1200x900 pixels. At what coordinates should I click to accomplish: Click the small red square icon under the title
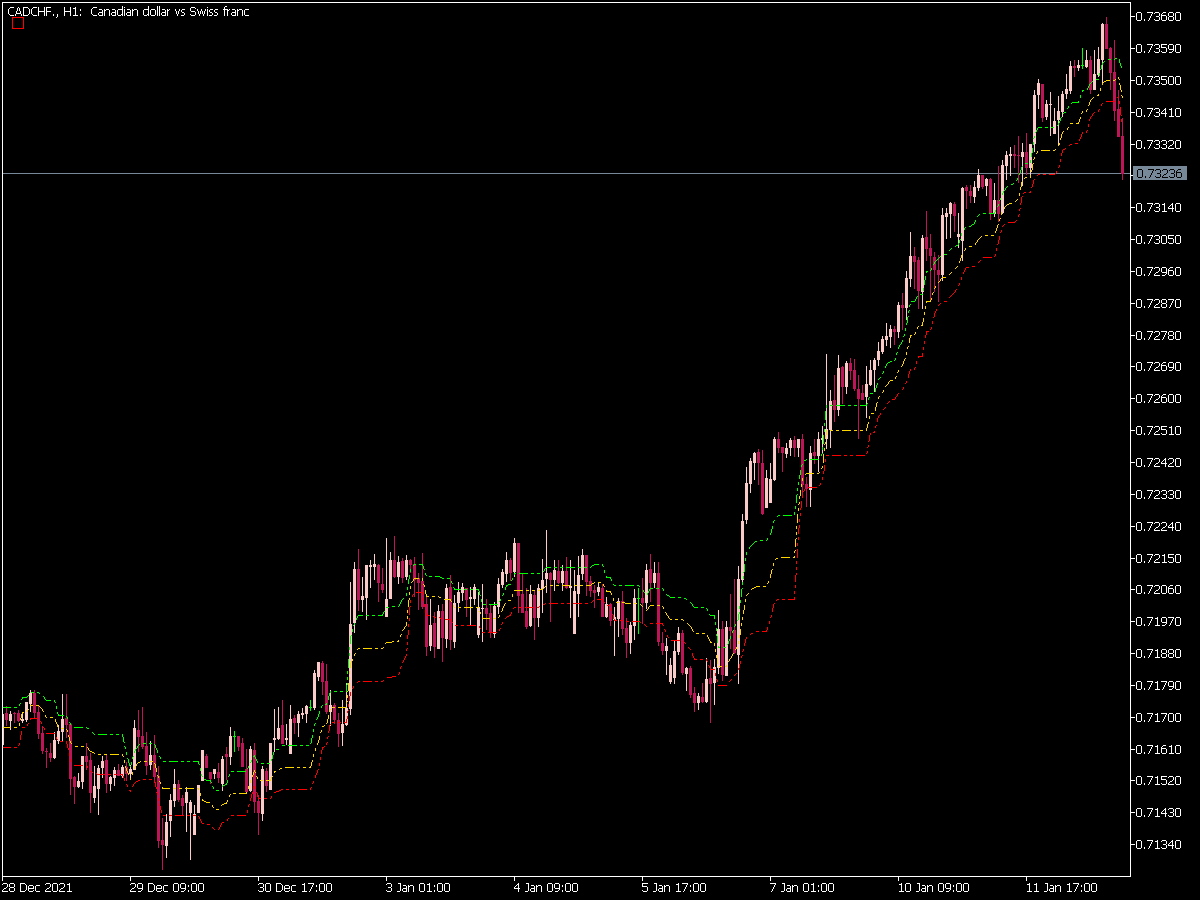17,24
